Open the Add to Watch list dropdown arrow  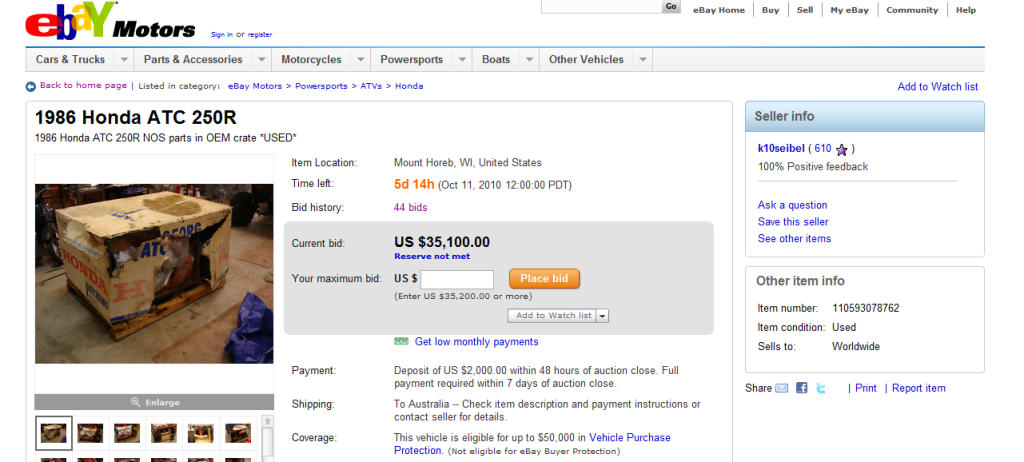tap(603, 316)
